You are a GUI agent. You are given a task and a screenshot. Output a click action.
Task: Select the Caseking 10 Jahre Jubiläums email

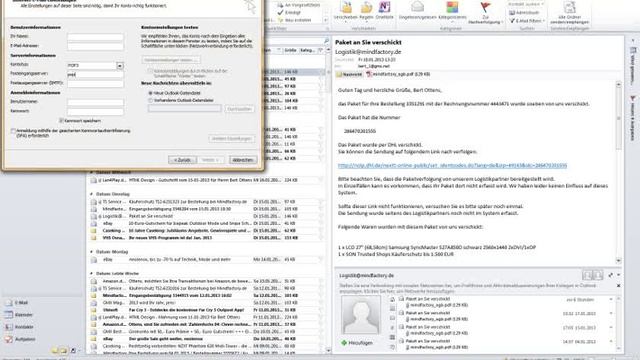(x=207, y=231)
